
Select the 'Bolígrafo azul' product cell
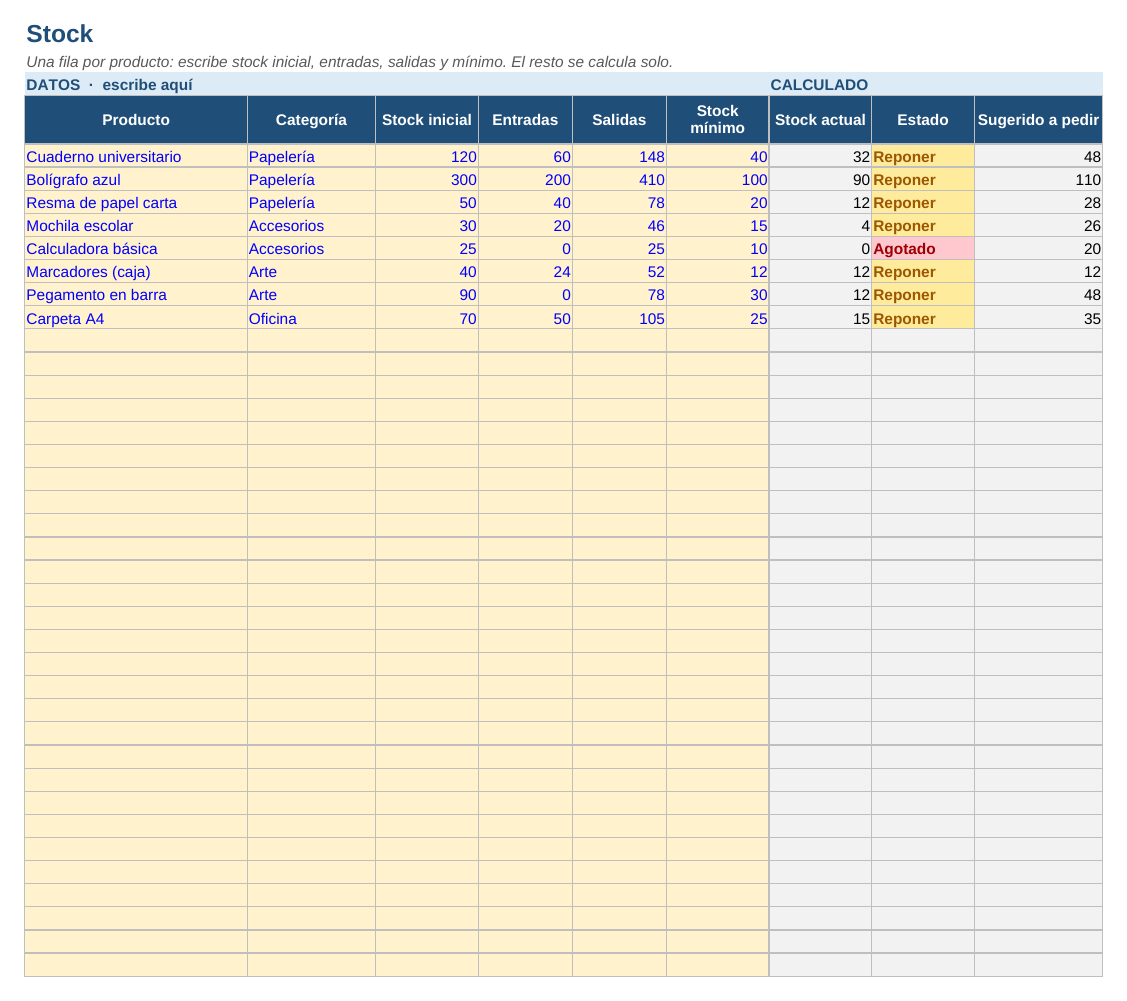pos(136,180)
